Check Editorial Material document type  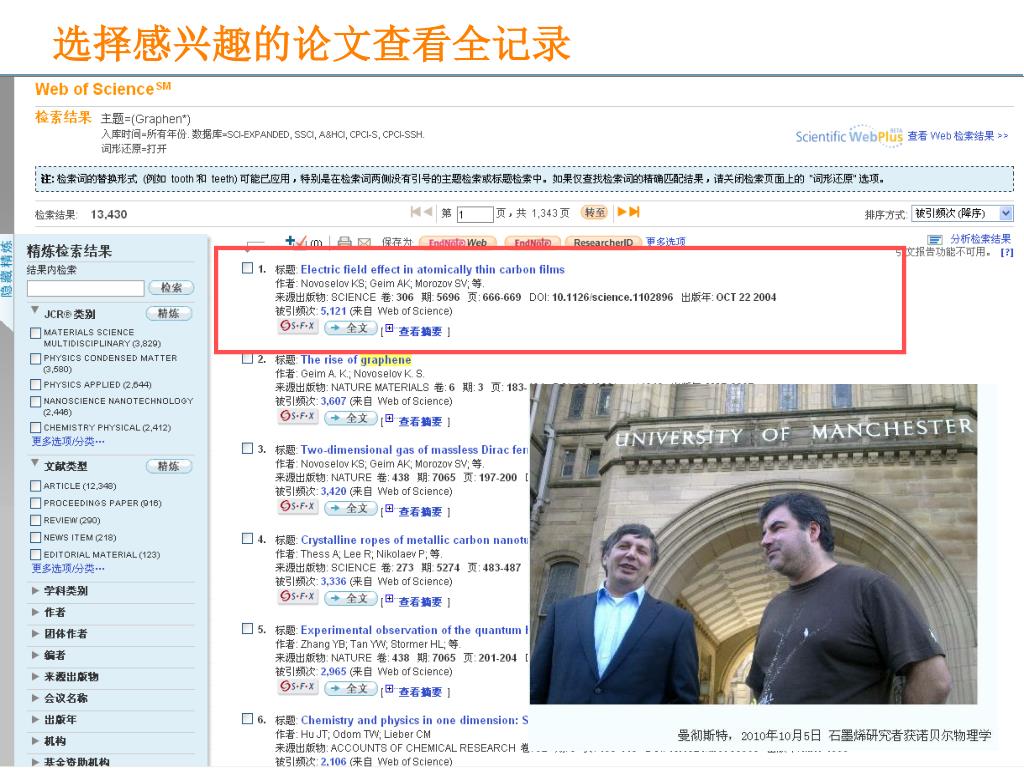click(36, 554)
